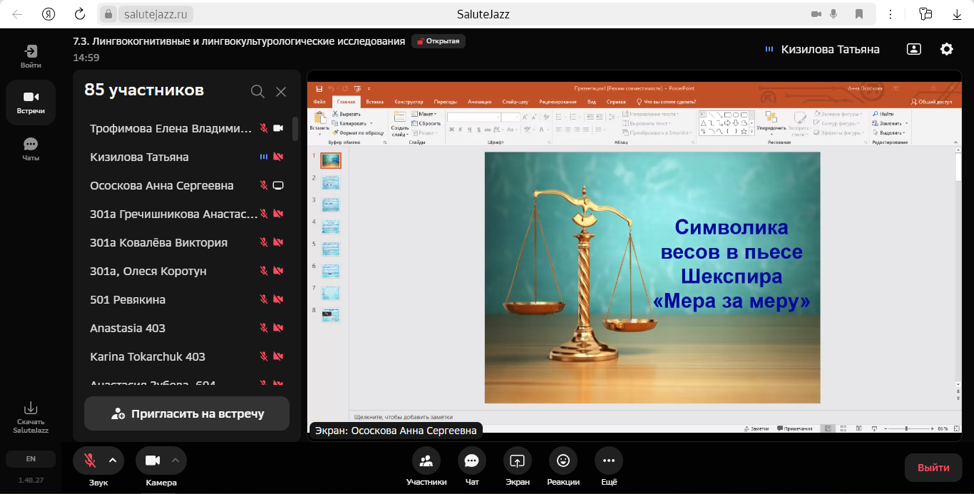Open browser three-dot menu
Viewport: 974px width, 494px height.
[x=890, y=14]
